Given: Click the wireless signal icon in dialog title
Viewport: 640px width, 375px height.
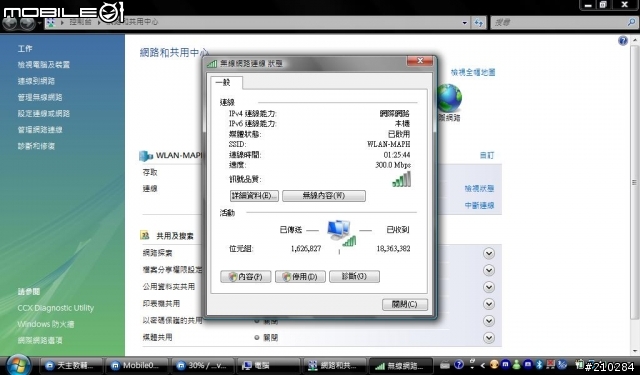Looking at the screenshot, I should click(212, 64).
